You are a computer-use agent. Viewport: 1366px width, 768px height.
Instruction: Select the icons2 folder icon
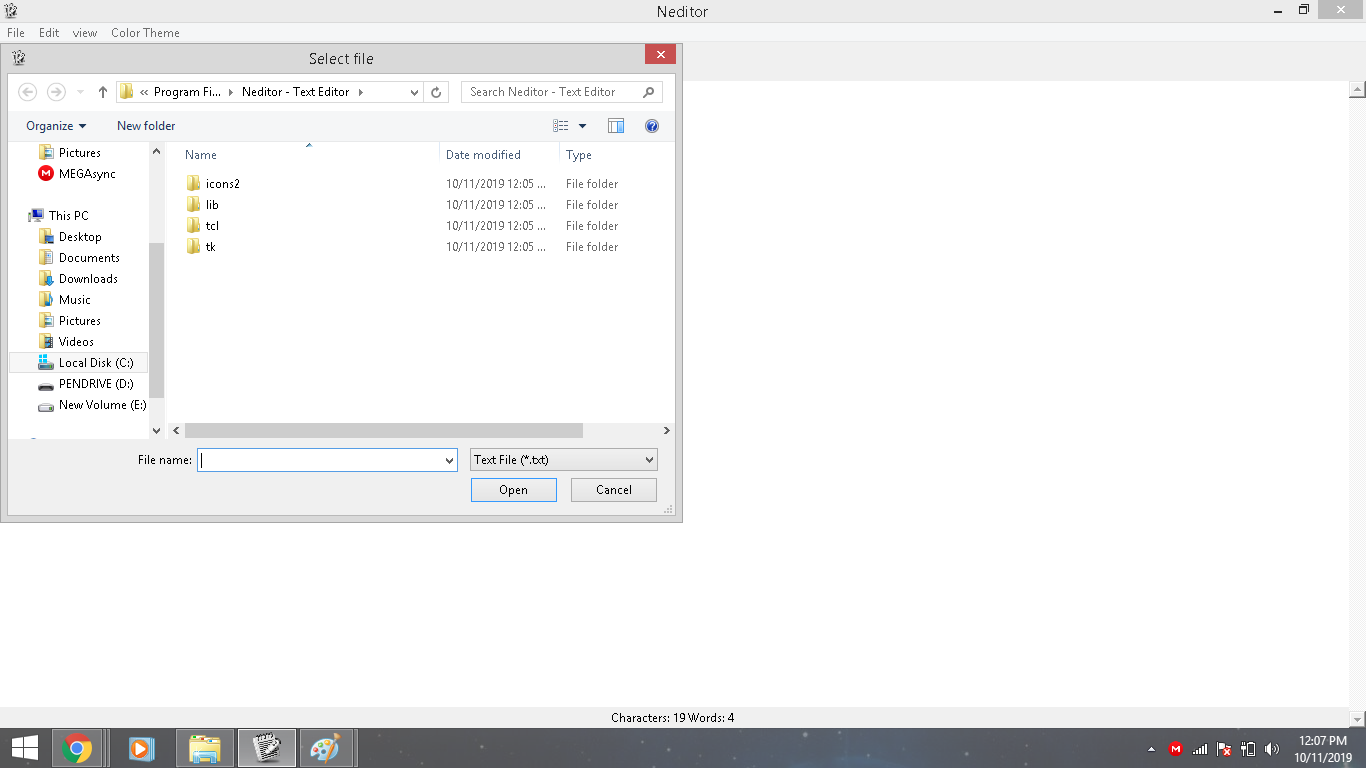coord(194,184)
